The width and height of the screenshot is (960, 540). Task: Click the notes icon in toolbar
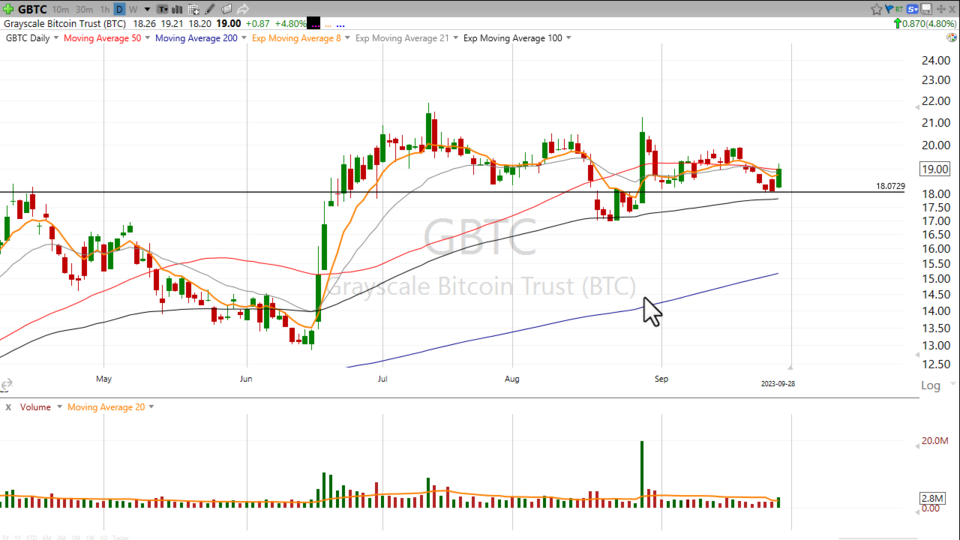tap(227, 9)
